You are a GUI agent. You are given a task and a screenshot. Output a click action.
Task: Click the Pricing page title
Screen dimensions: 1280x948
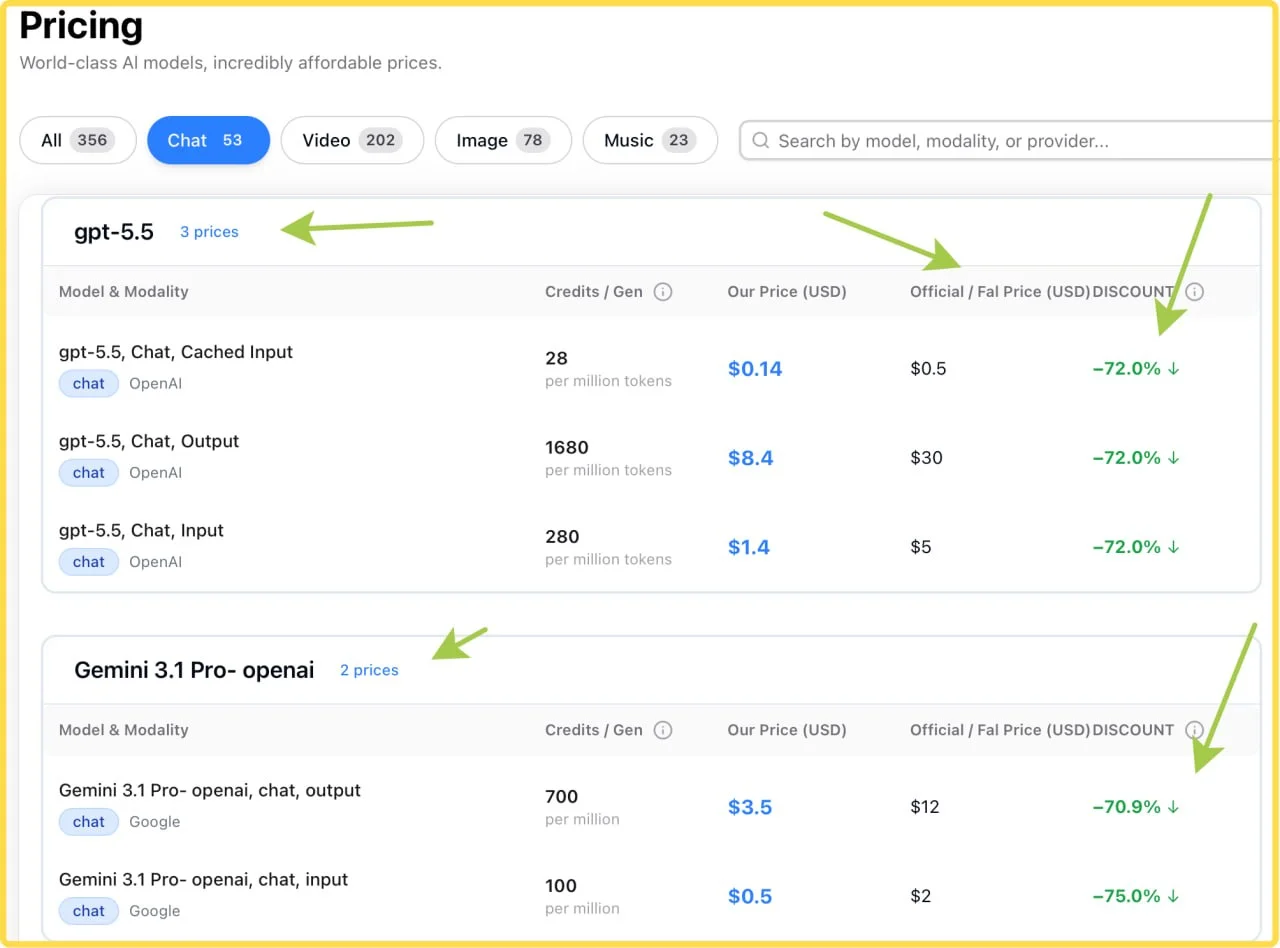[81, 26]
